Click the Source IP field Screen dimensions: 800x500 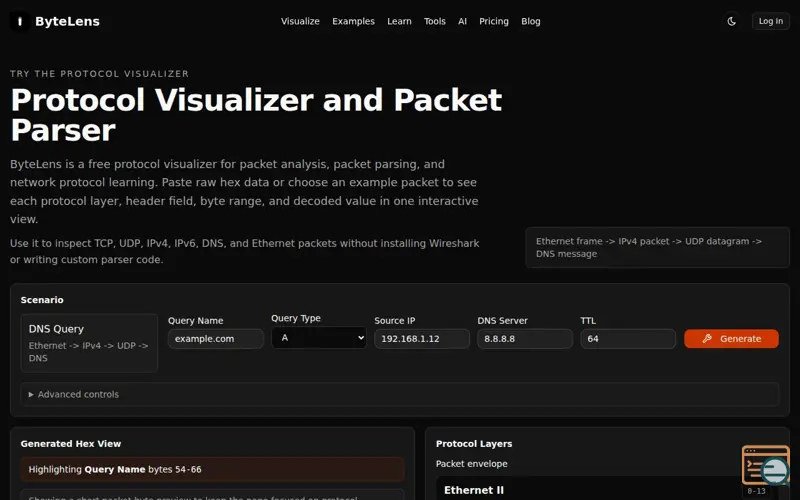click(422, 339)
